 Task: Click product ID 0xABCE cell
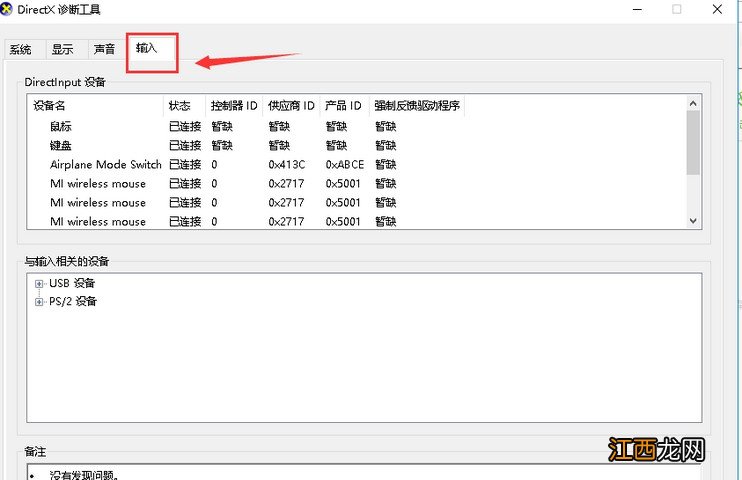click(344, 165)
